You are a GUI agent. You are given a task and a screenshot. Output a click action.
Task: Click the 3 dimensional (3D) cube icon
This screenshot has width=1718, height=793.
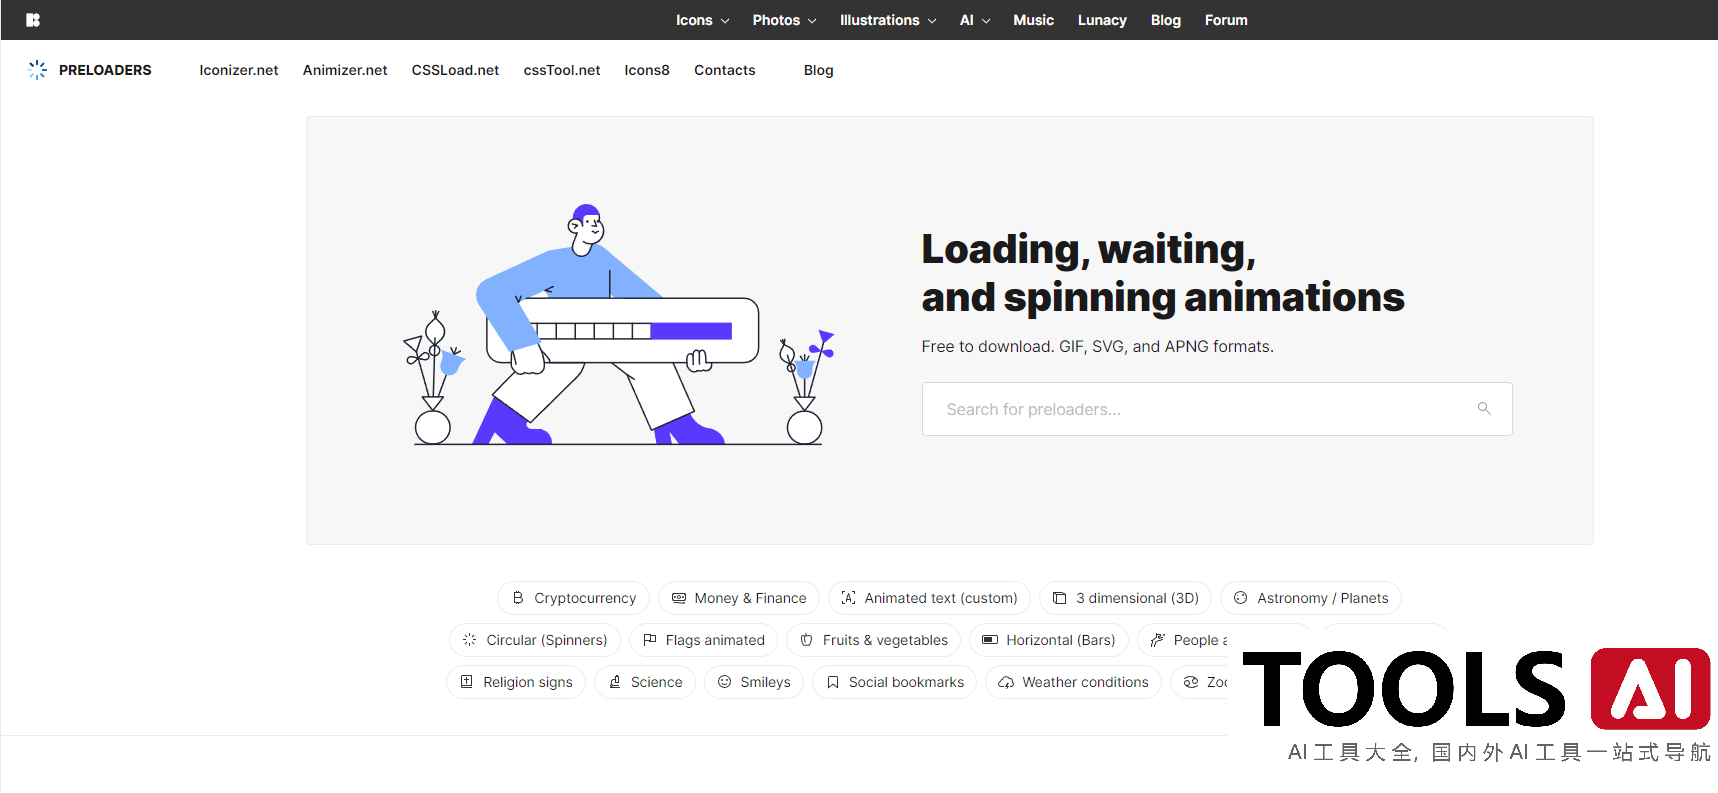pyautogui.click(x=1060, y=598)
